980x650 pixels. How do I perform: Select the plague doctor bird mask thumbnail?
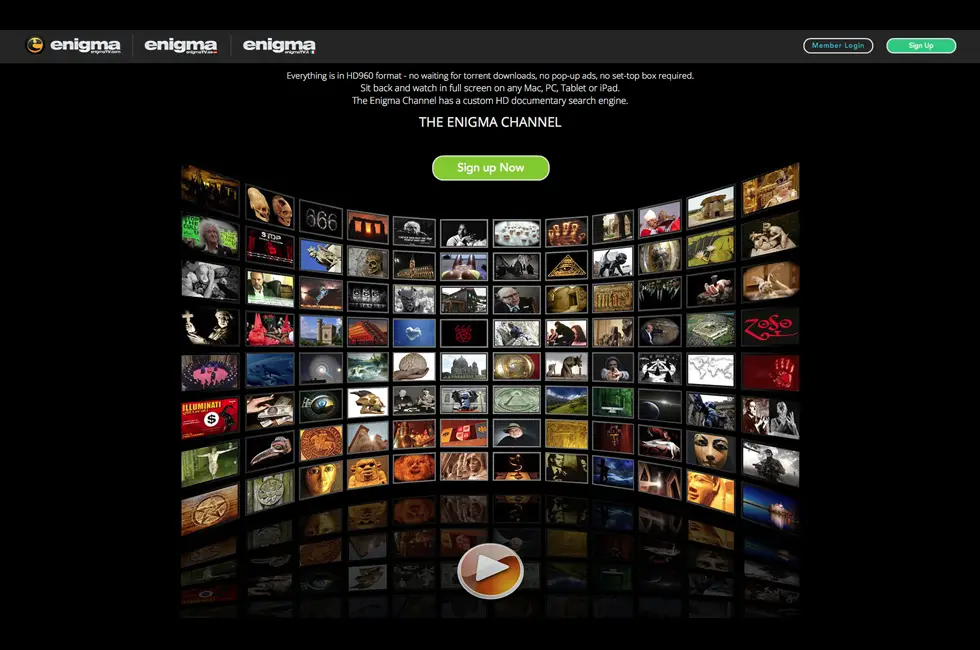tap(270, 450)
